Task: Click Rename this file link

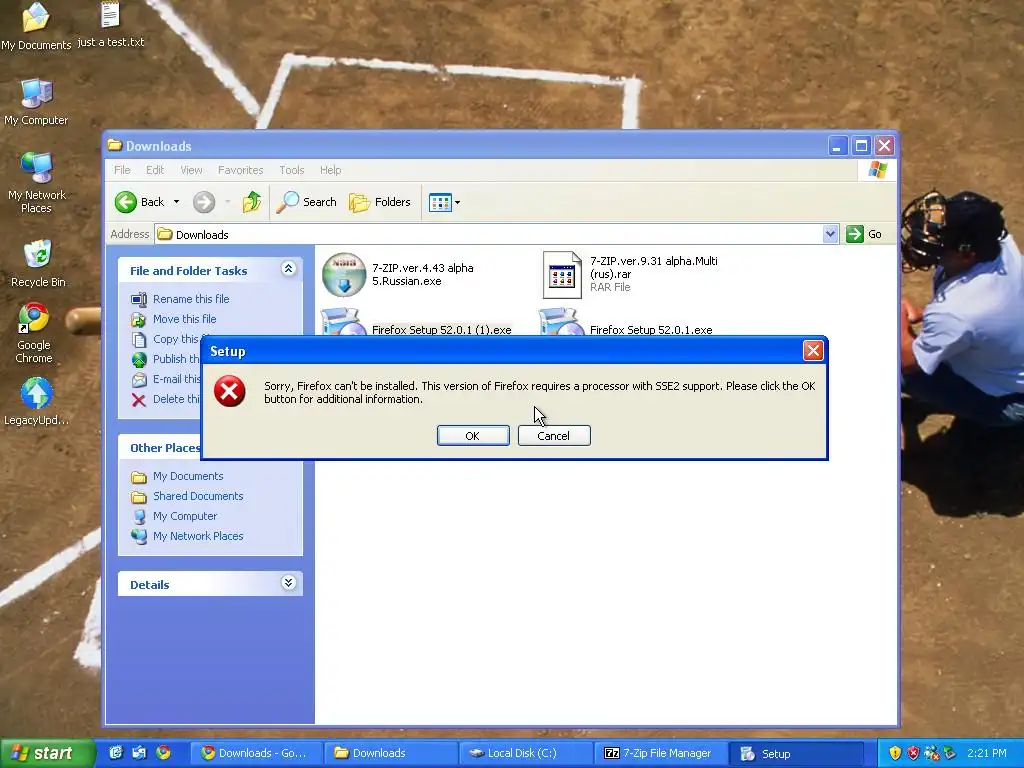Action: pyautogui.click(x=191, y=299)
